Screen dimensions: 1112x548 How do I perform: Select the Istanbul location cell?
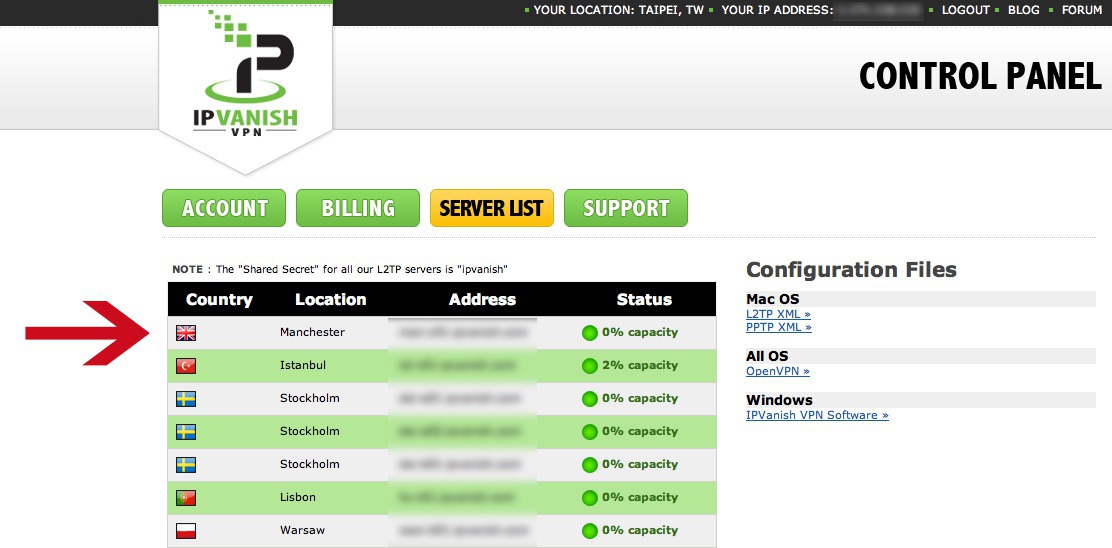[303, 366]
